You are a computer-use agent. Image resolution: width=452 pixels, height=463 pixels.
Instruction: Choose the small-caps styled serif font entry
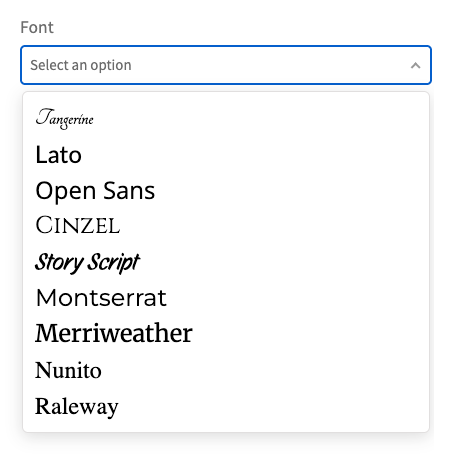(226, 225)
